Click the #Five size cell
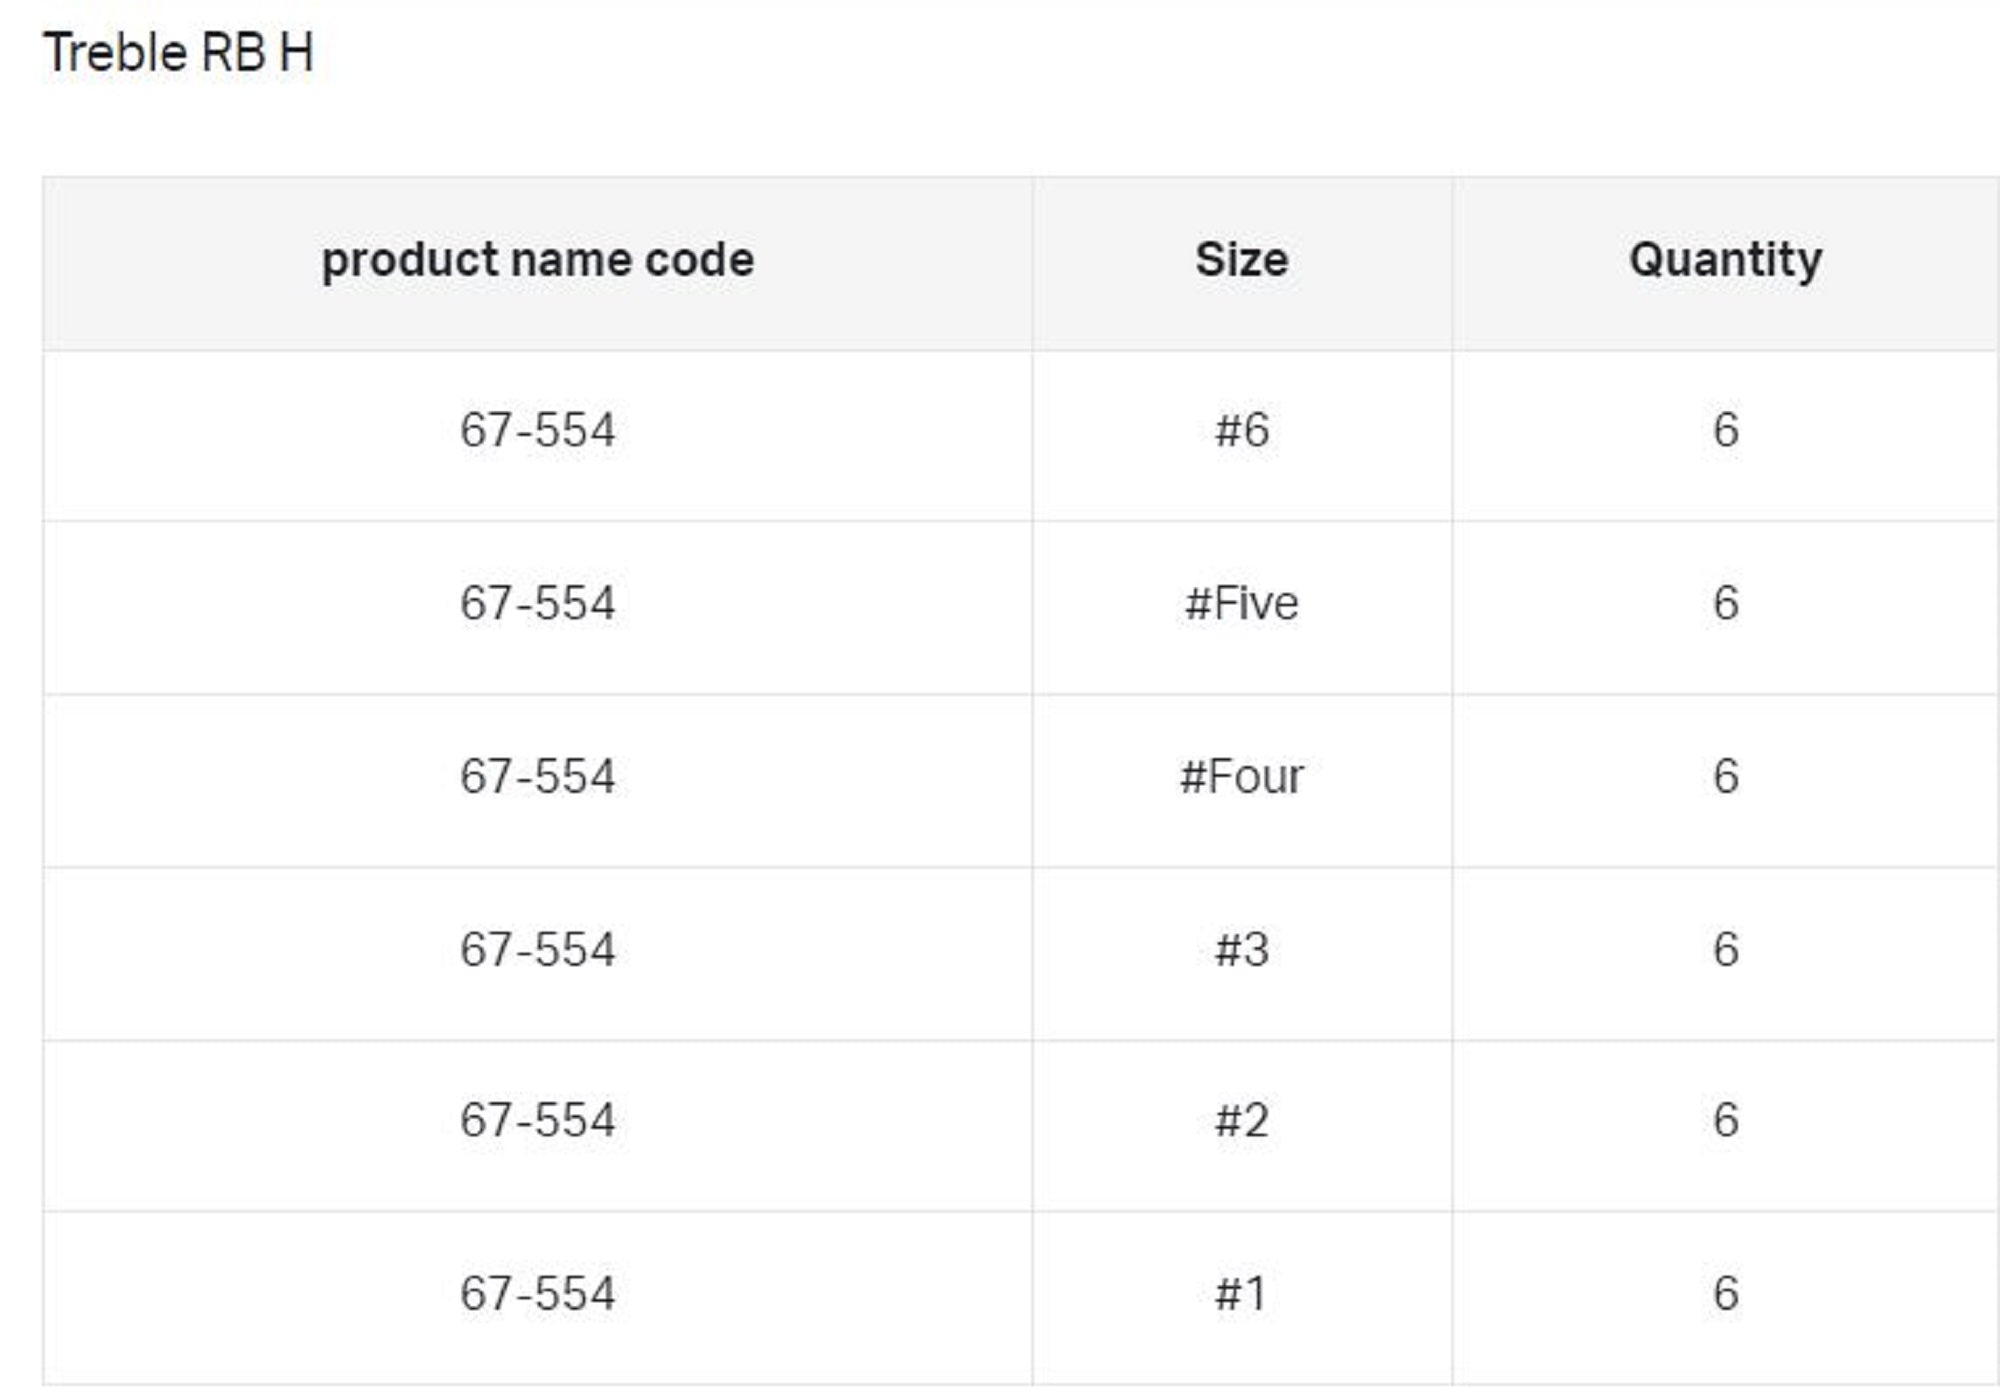 click(1241, 604)
